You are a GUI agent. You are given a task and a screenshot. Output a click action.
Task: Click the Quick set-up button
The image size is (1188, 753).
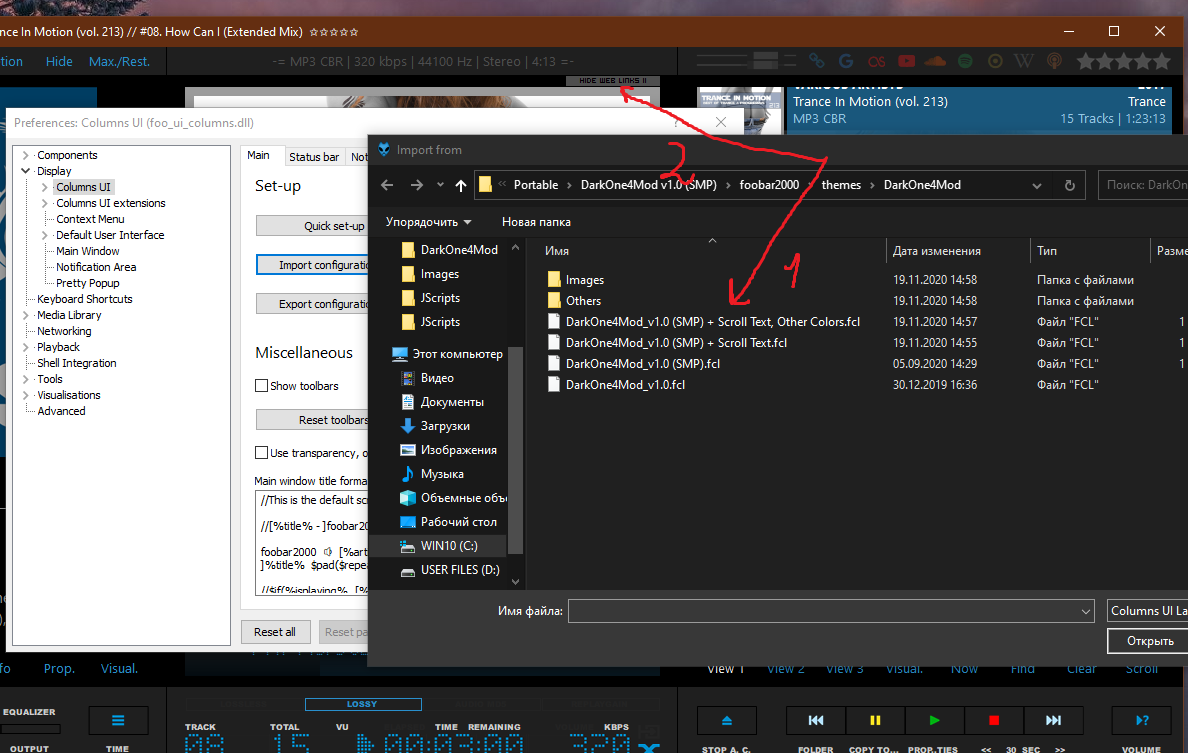(x=312, y=226)
